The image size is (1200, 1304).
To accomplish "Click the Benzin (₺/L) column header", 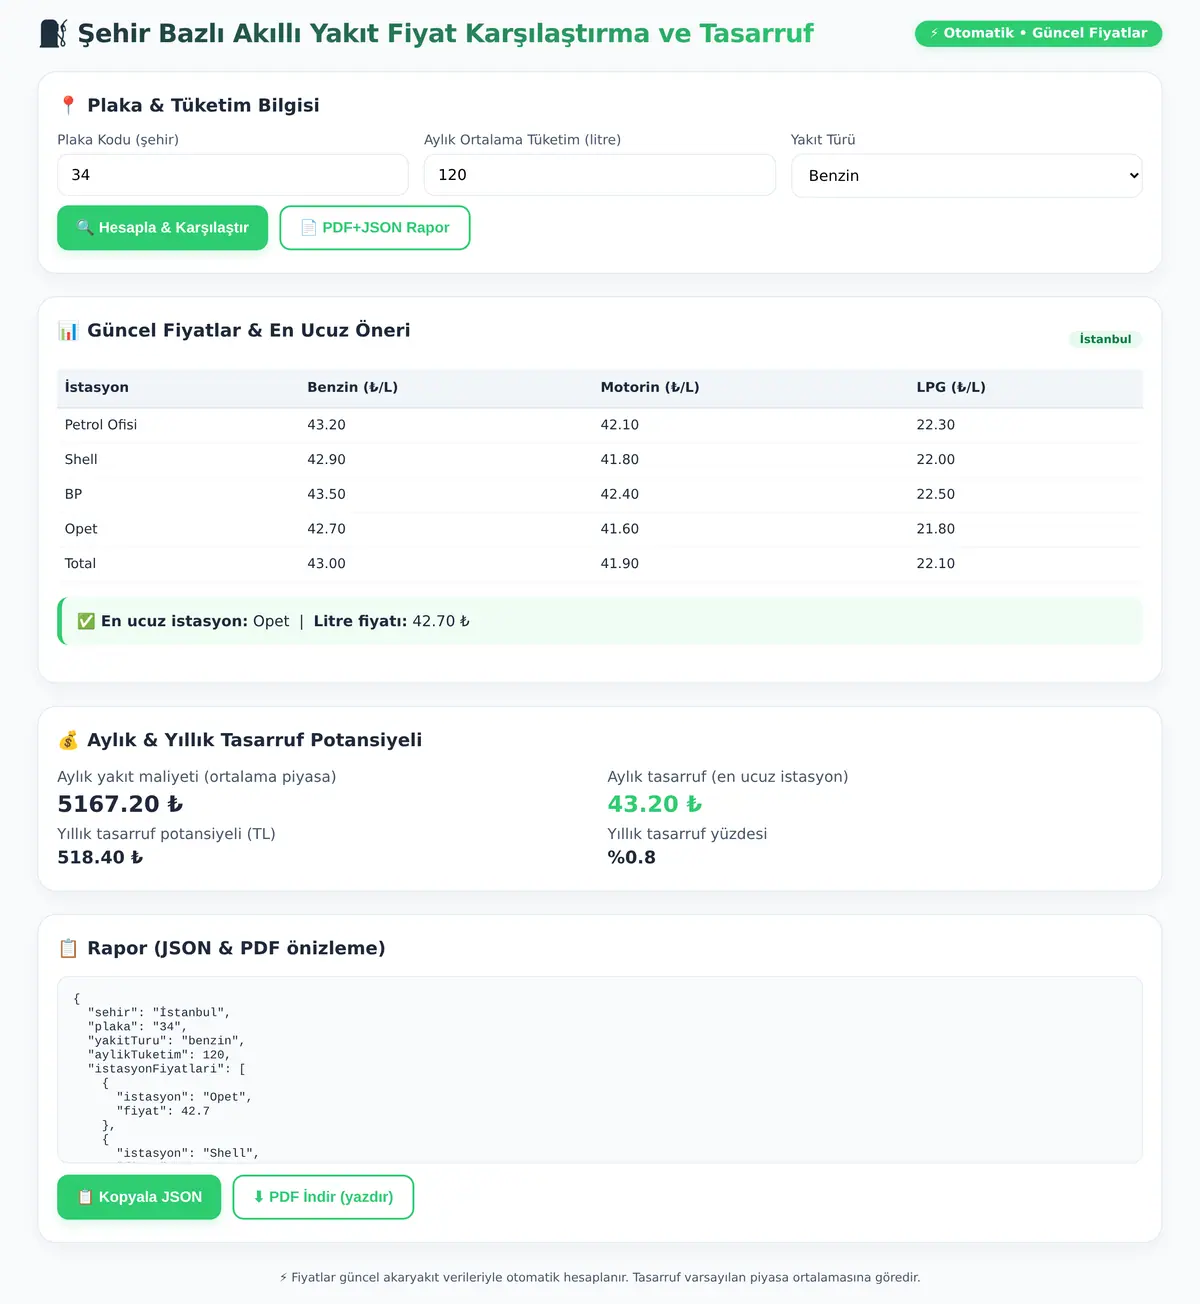I will [x=353, y=387].
